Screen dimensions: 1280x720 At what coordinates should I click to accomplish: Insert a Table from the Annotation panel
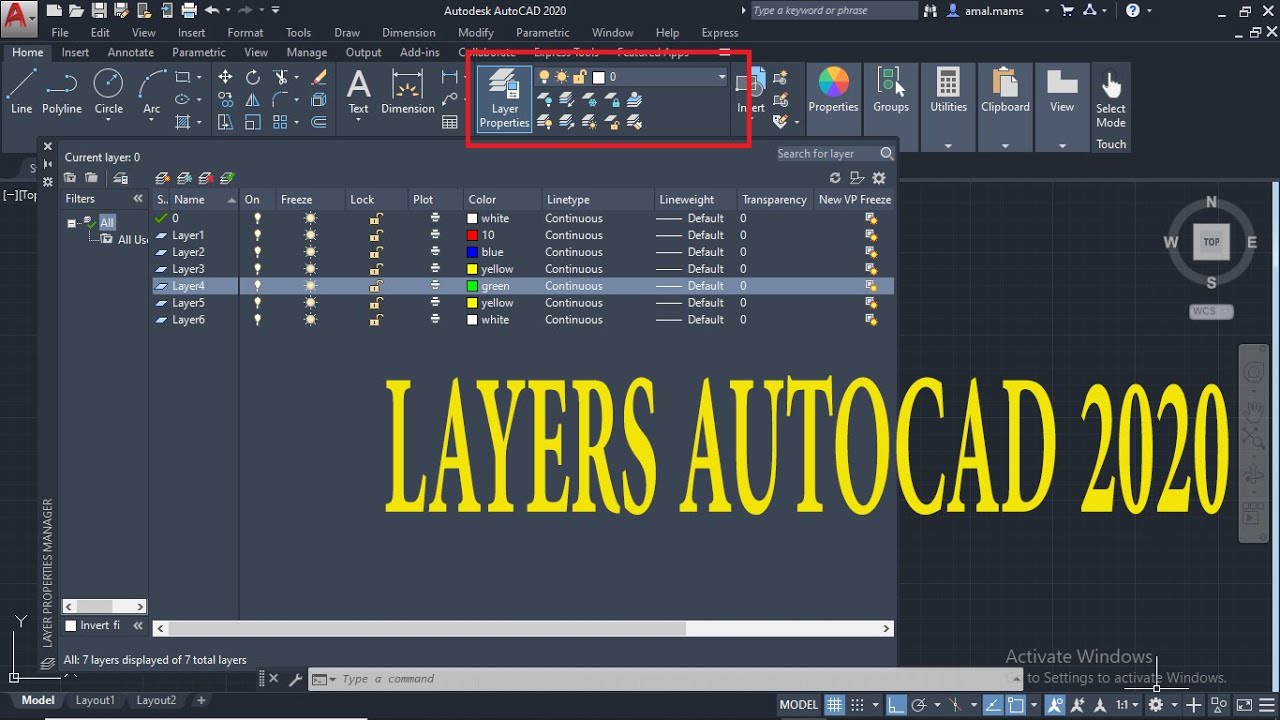pos(450,122)
